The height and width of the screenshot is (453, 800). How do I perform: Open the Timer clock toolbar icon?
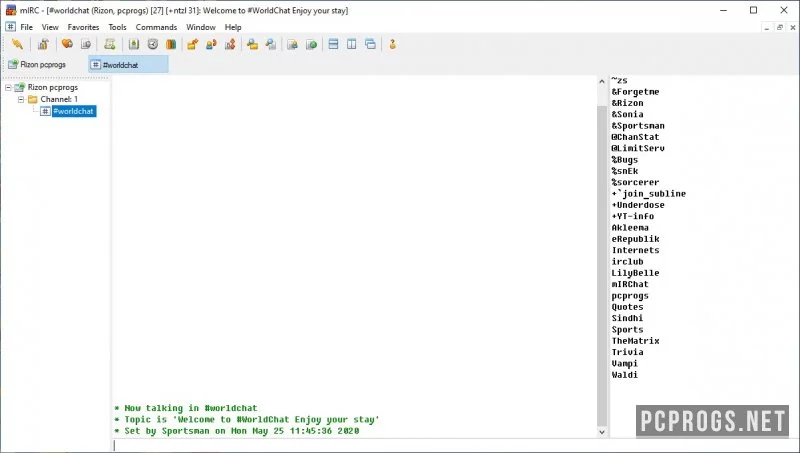point(153,44)
